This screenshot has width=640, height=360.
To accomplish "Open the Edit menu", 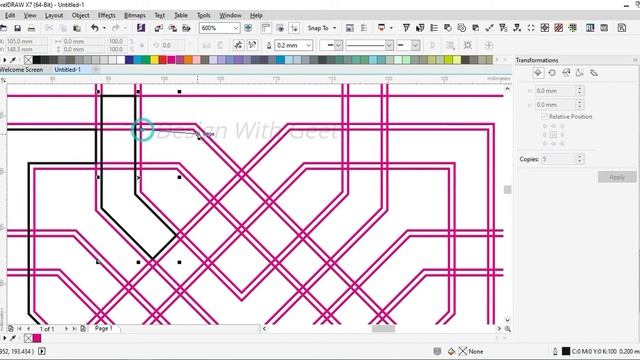I will 10,15.
